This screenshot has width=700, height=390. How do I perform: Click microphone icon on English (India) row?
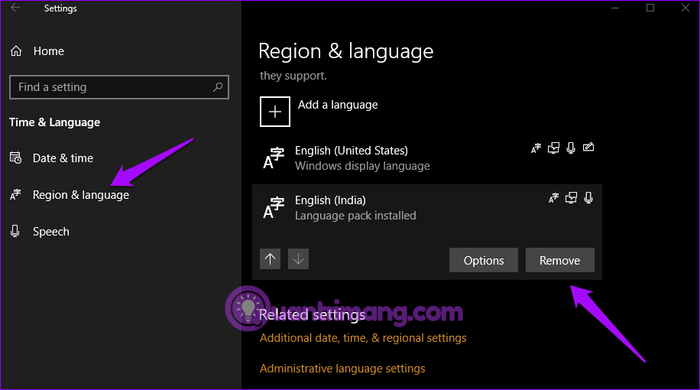click(588, 198)
